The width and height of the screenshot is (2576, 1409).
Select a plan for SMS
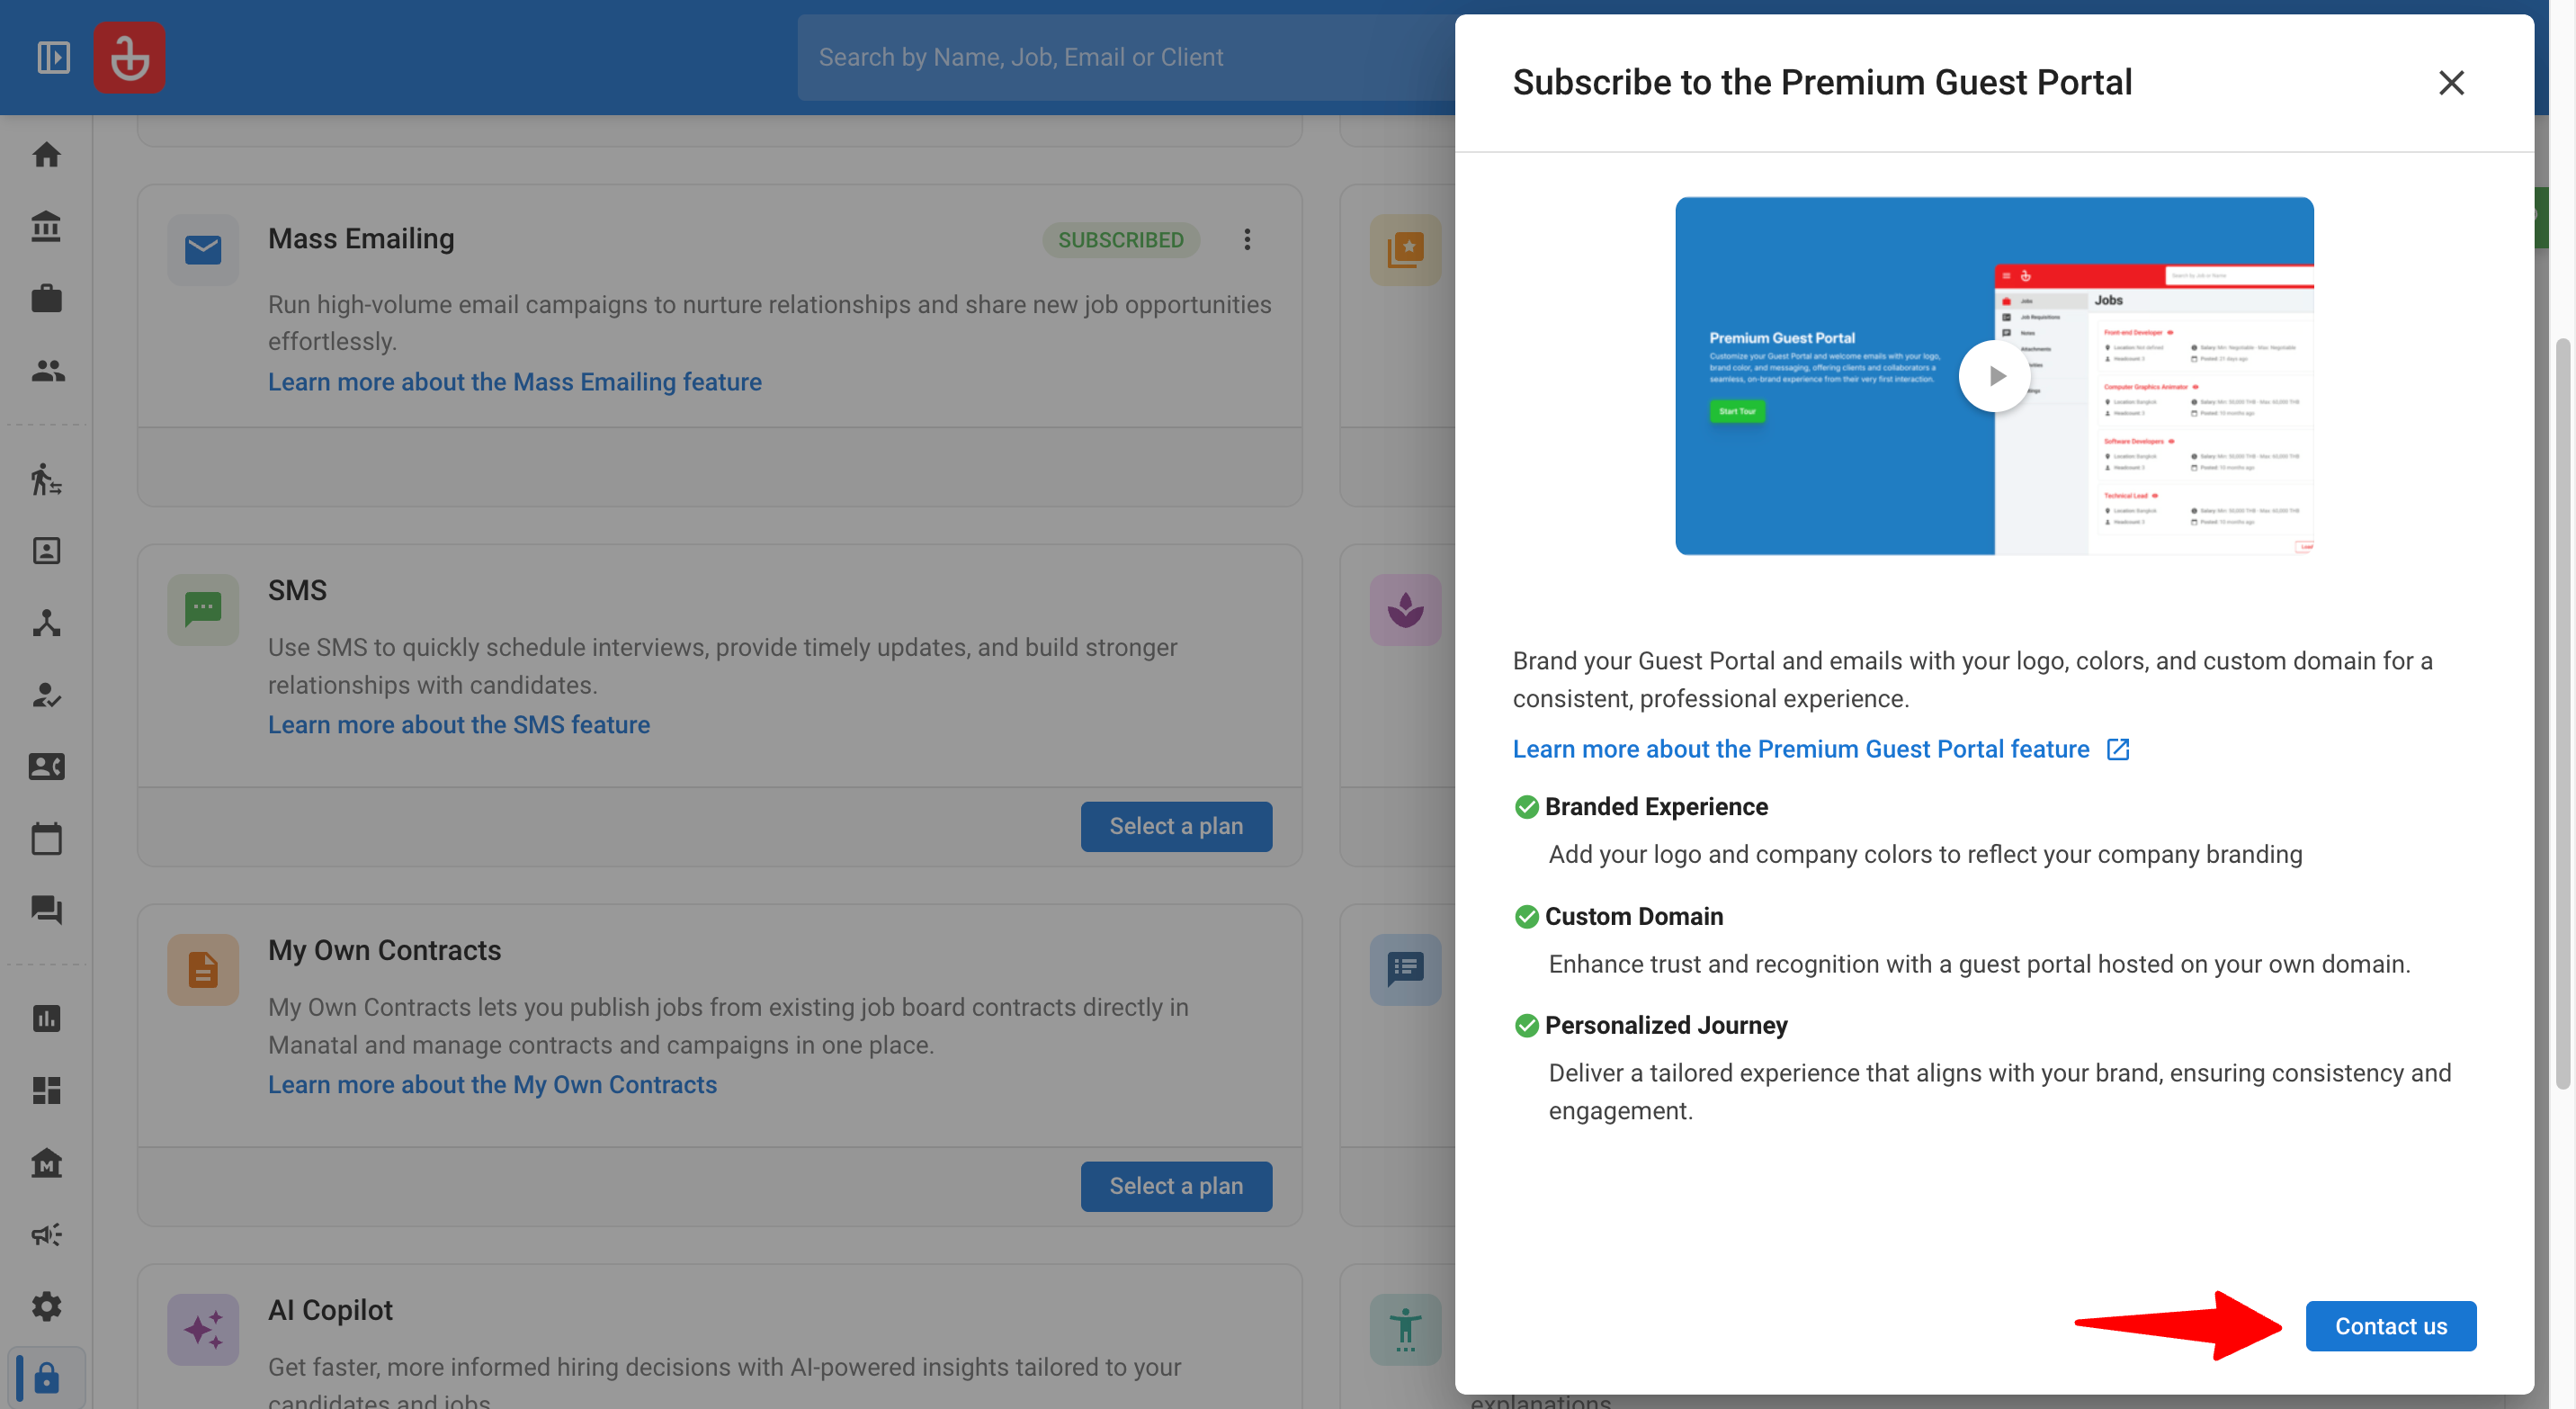pos(1176,826)
